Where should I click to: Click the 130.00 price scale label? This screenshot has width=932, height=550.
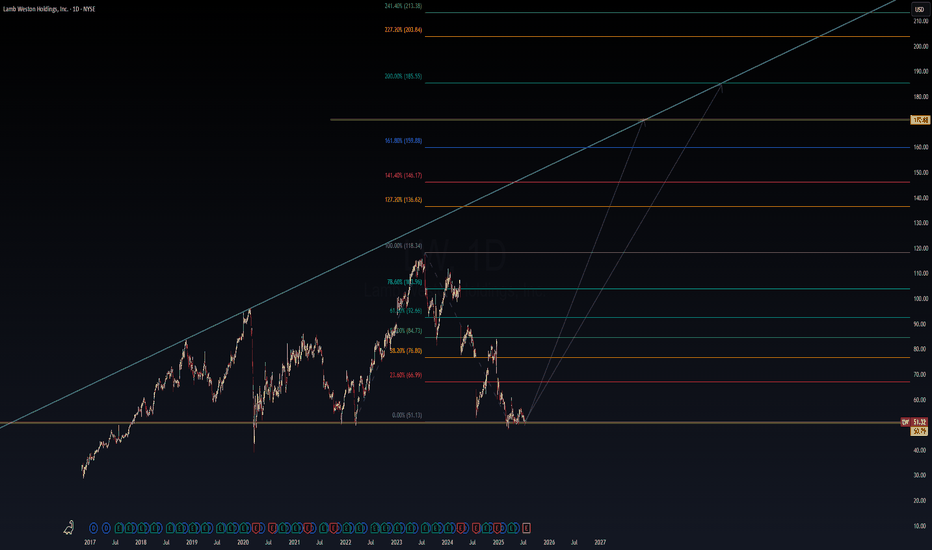(x=921, y=223)
